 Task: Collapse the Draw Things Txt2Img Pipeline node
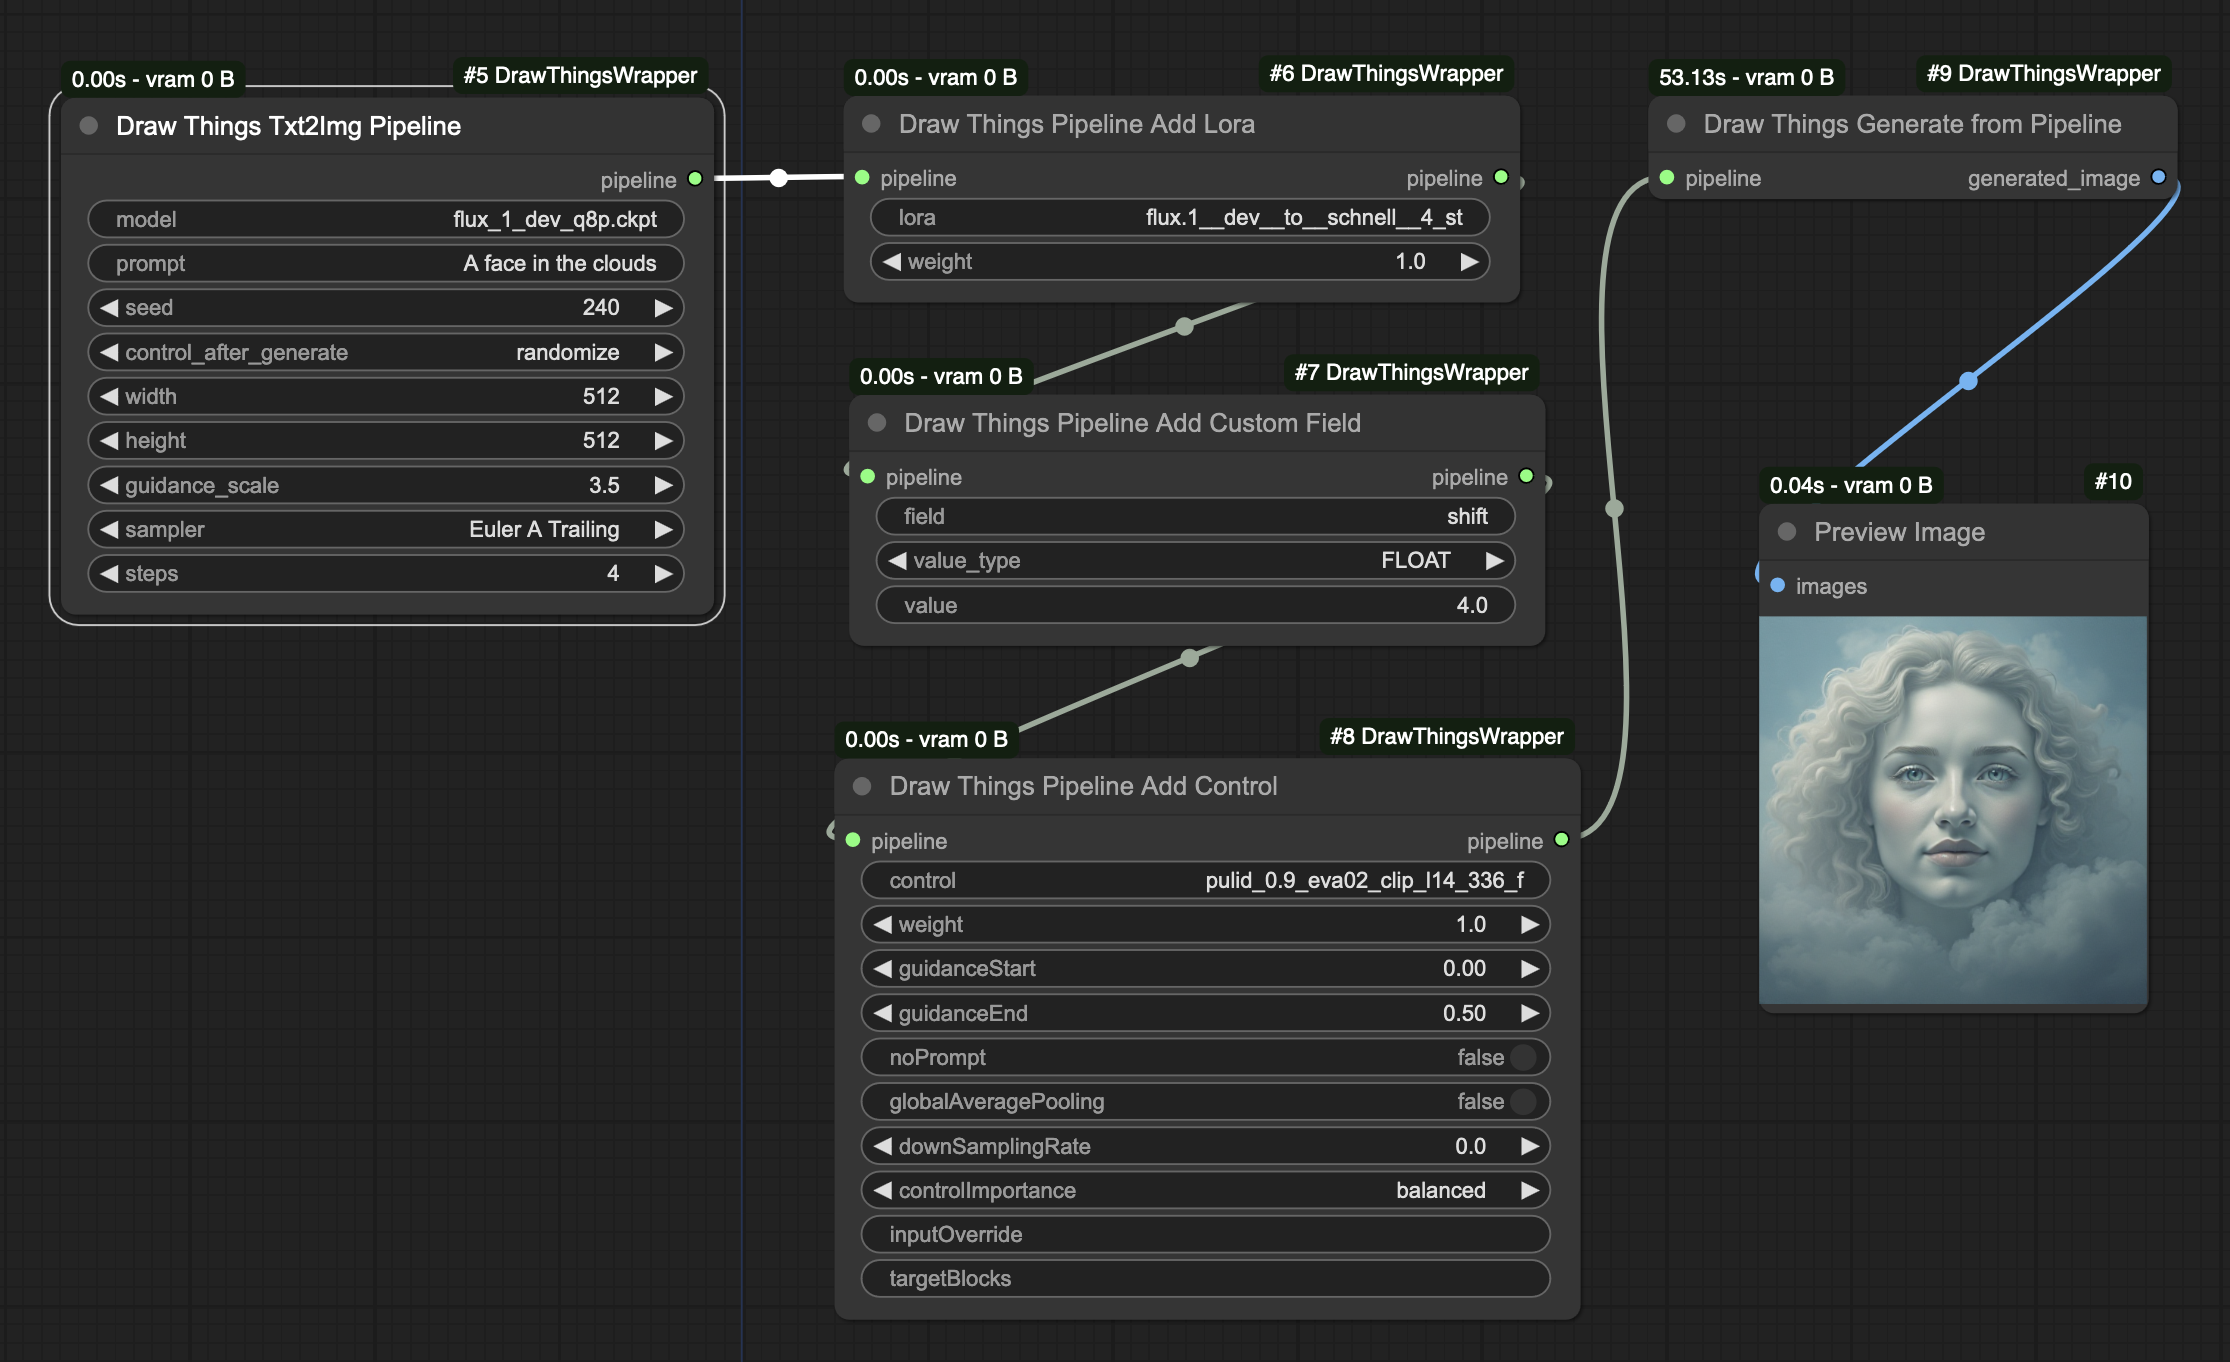click(x=89, y=126)
